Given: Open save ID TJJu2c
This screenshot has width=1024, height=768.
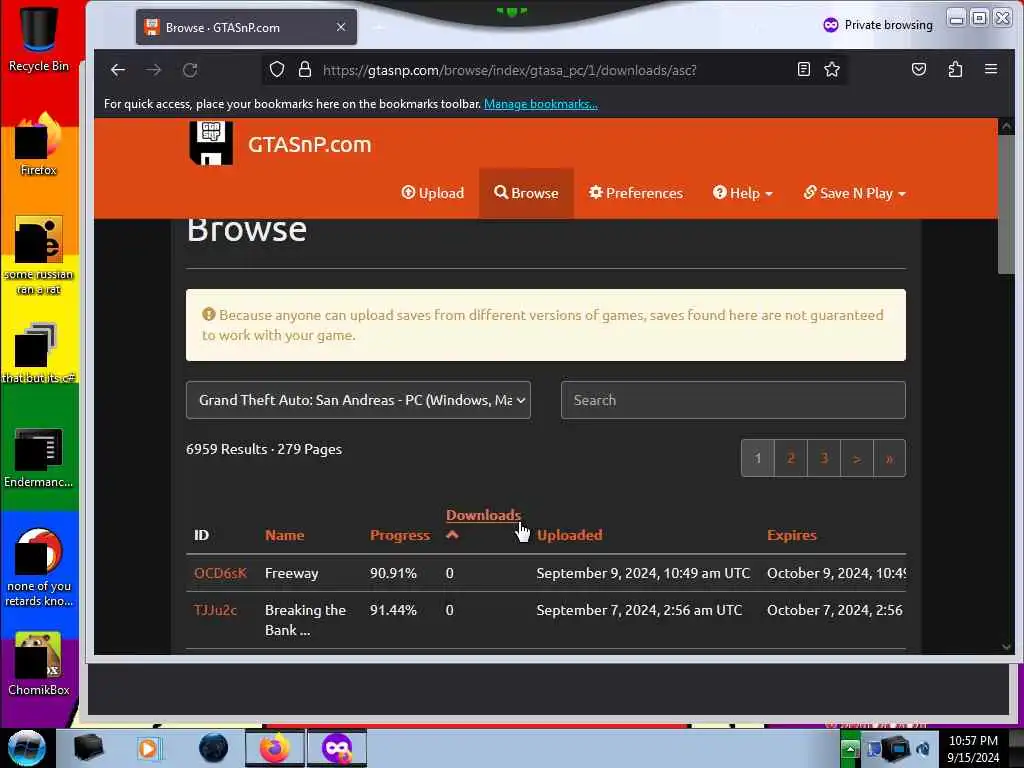Looking at the screenshot, I should (x=216, y=609).
